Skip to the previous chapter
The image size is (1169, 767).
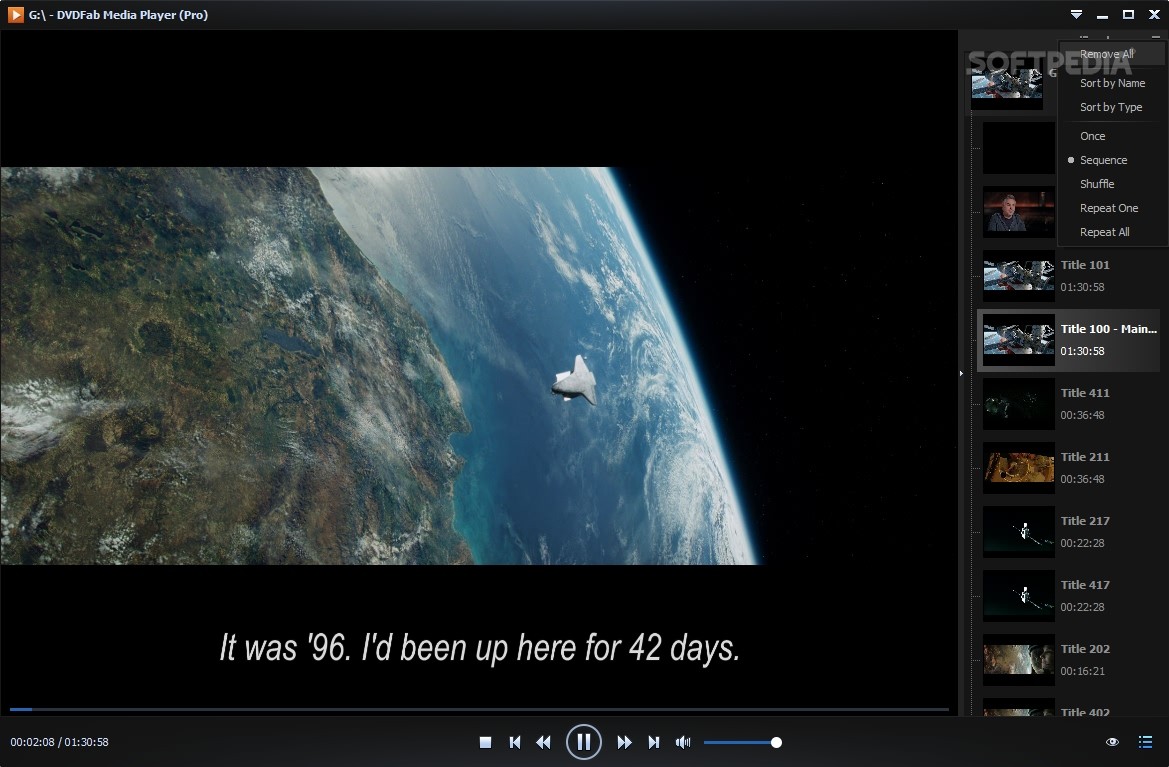[x=514, y=742]
